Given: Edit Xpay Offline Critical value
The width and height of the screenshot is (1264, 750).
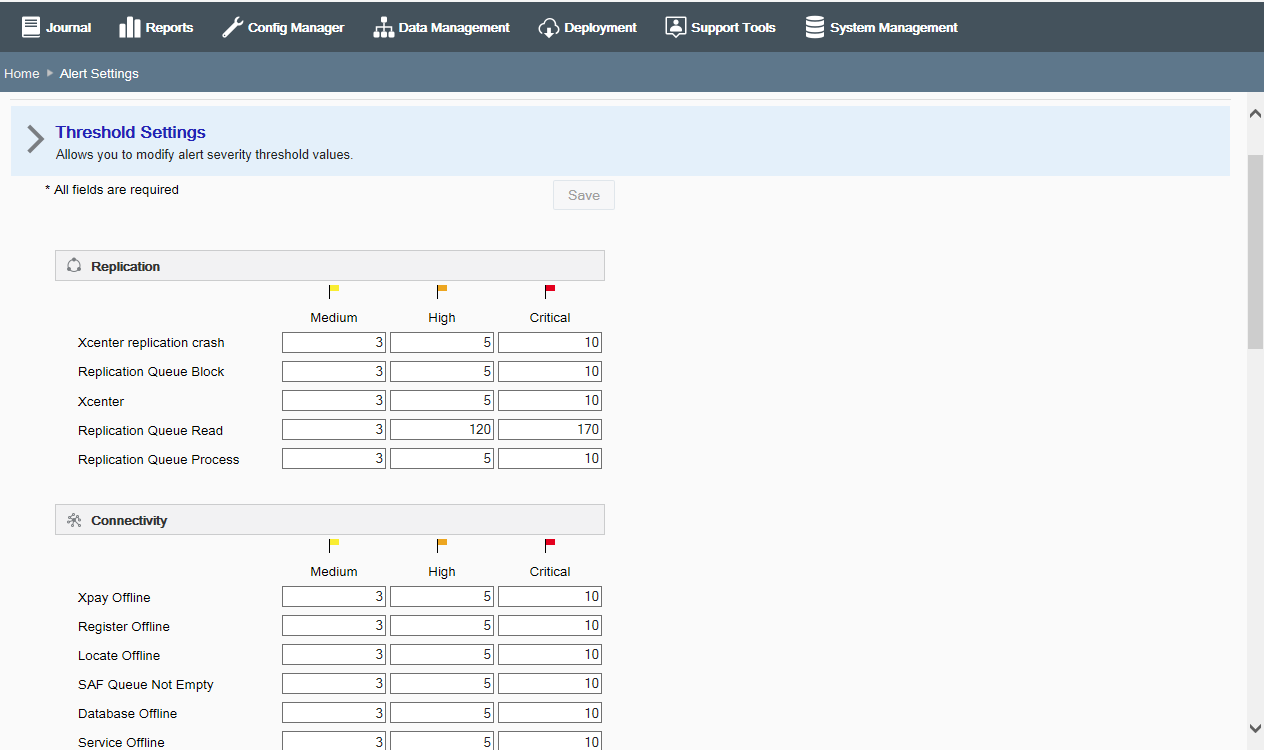Looking at the screenshot, I should [x=550, y=596].
